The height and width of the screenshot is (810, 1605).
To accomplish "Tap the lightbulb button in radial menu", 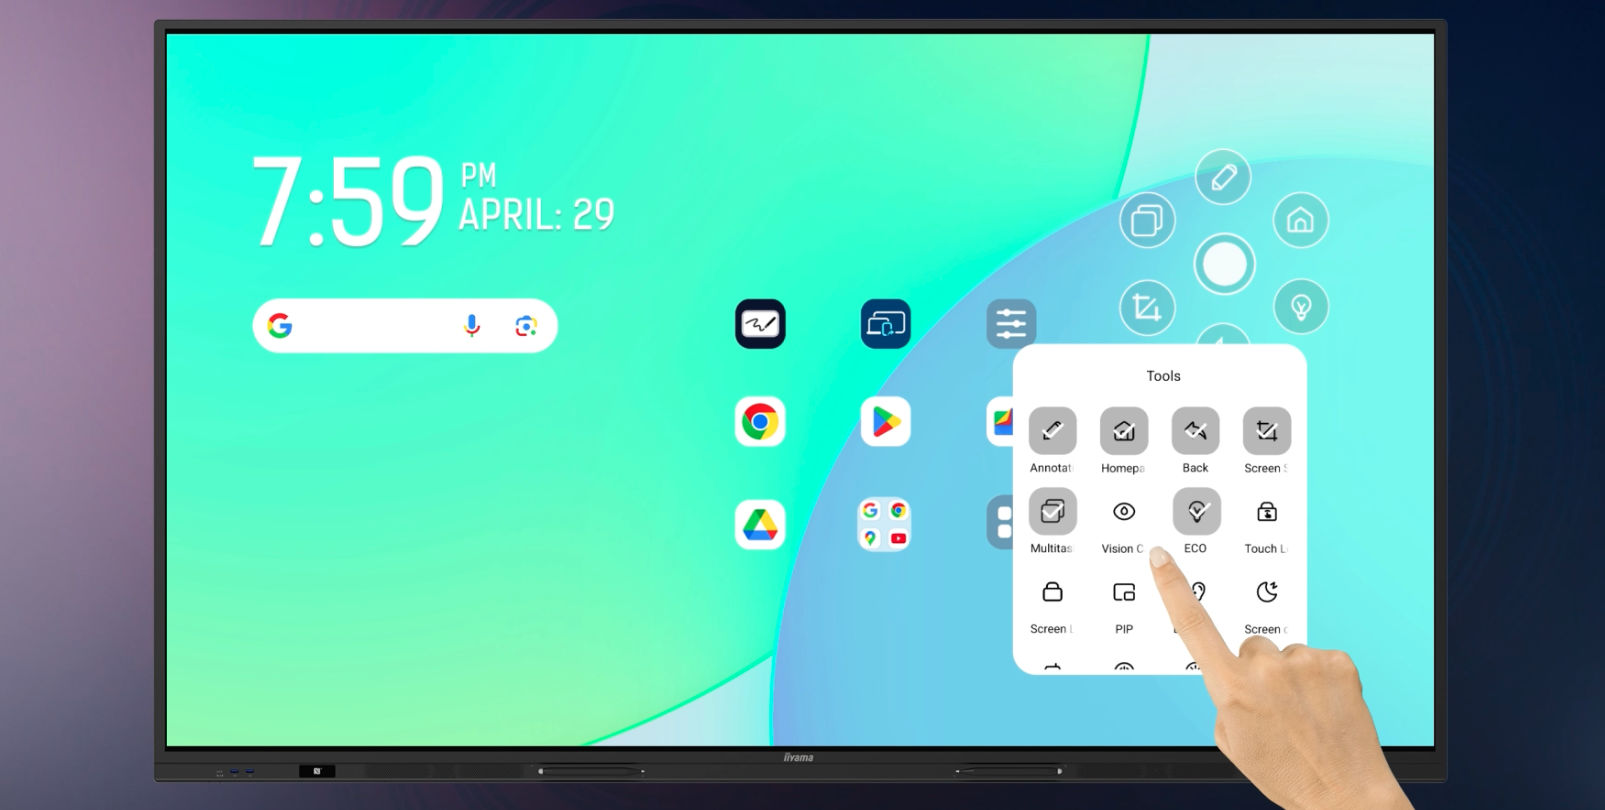I will coord(1300,306).
